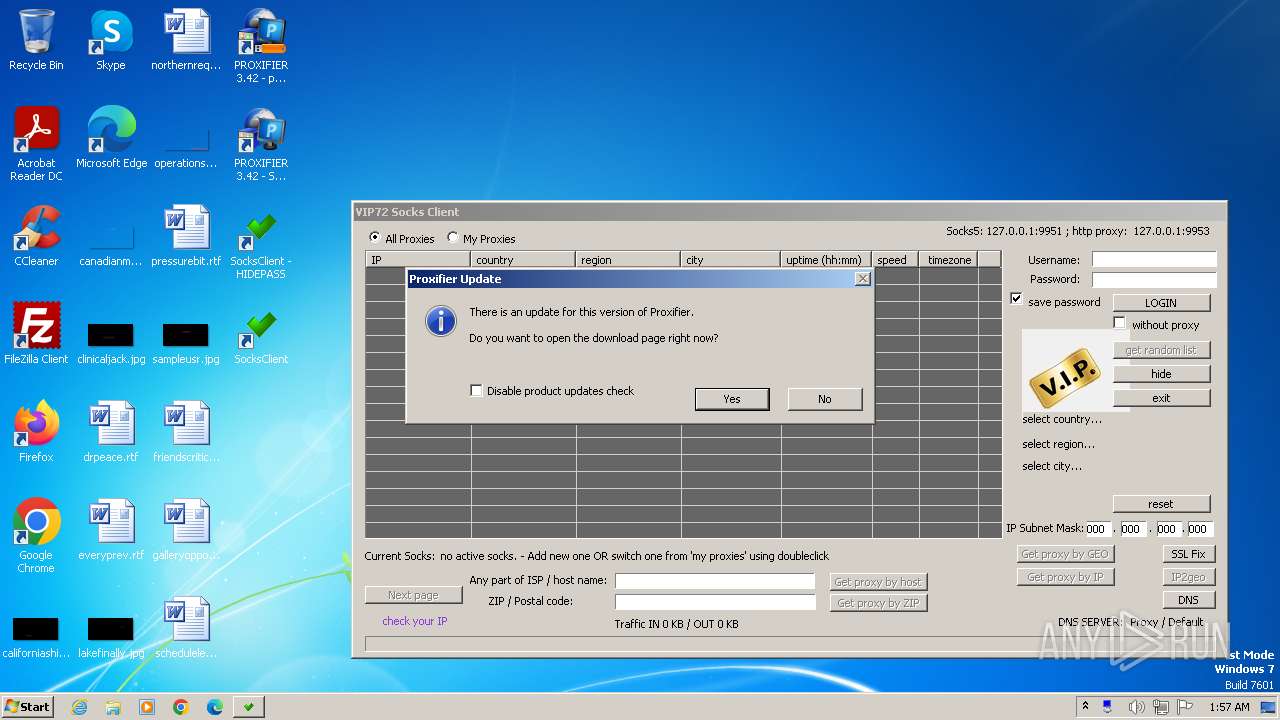Toggle the save password checkbox
Image resolution: width=1280 pixels, height=720 pixels.
1017,300
